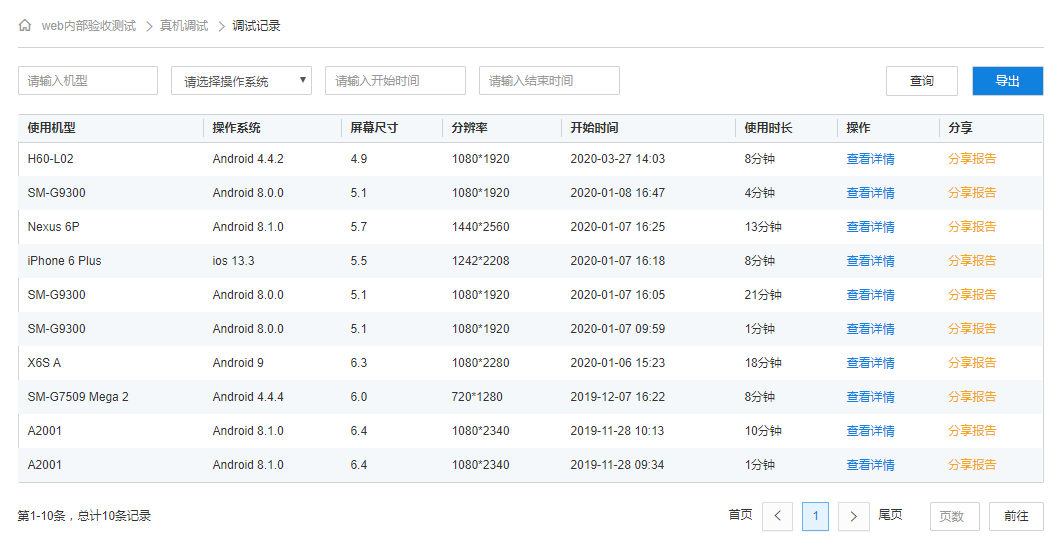Click the 首页 pagination link
This screenshot has height=540, width=1060.
tap(740, 515)
